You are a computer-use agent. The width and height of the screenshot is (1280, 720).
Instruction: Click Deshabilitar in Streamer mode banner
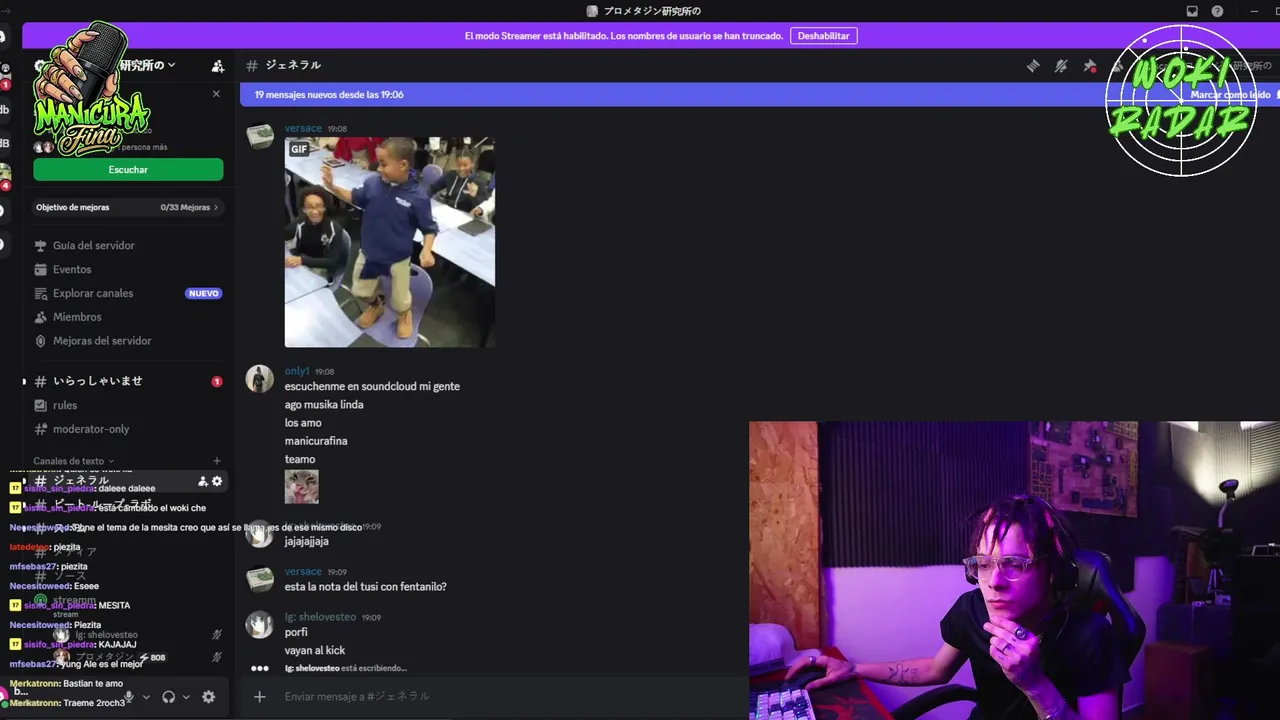coord(824,36)
